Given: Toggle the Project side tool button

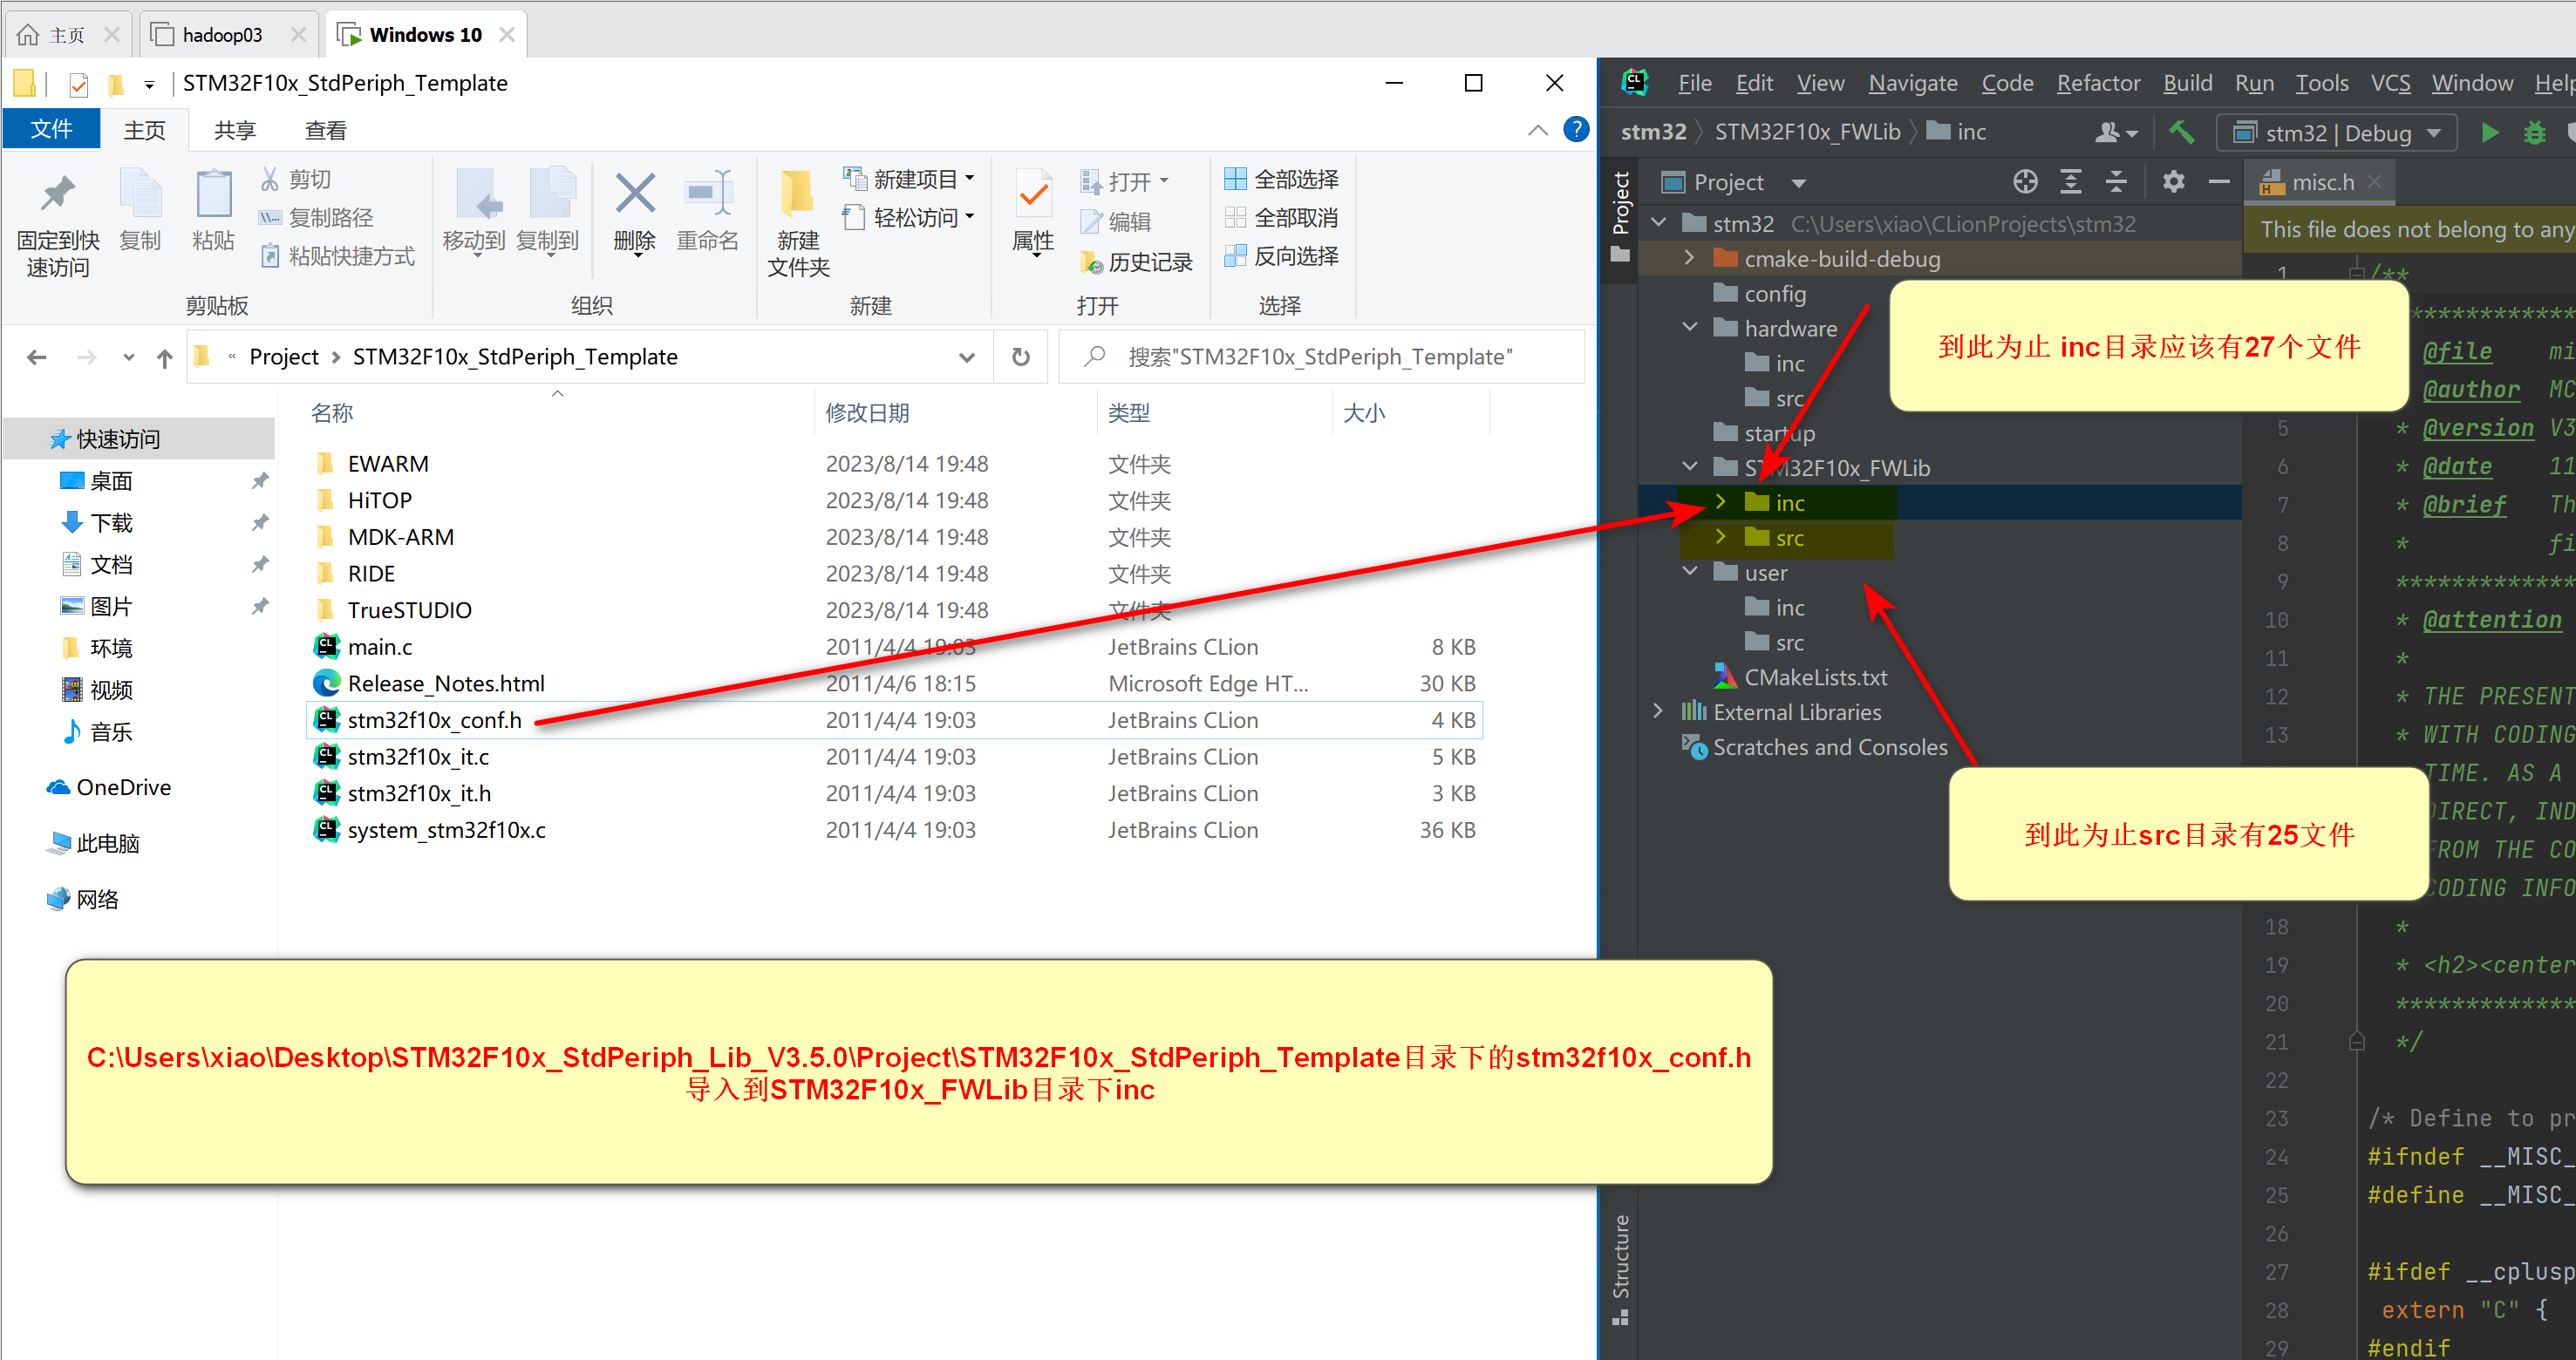Looking at the screenshot, I should (1621, 217).
